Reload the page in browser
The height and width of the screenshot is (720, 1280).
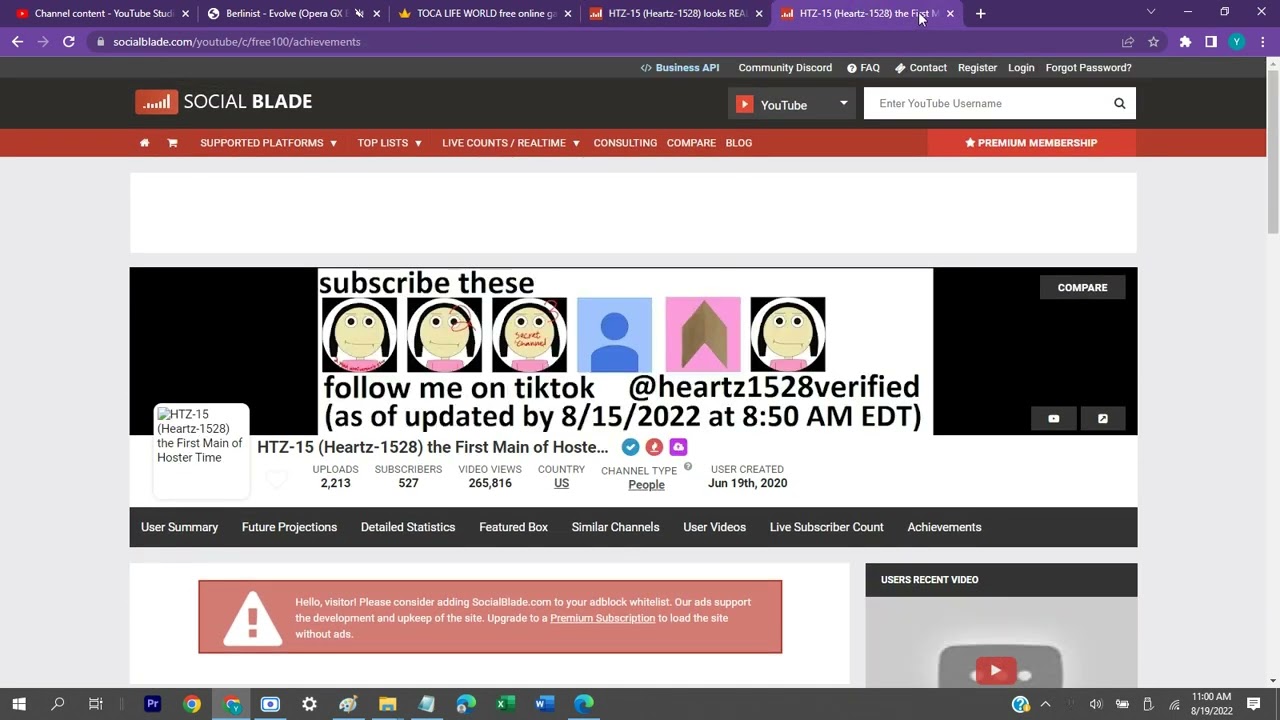click(x=68, y=42)
